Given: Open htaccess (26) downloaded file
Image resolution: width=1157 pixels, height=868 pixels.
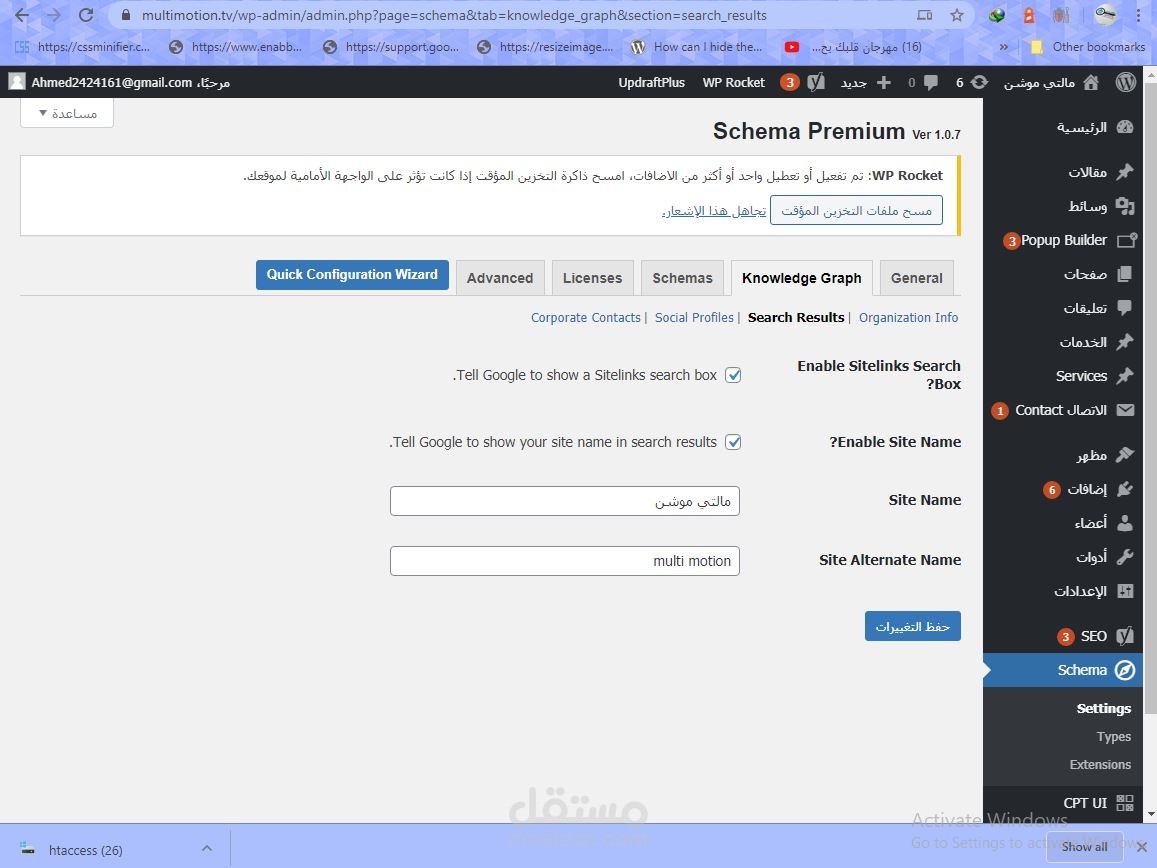Looking at the screenshot, I should (x=86, y=850).
